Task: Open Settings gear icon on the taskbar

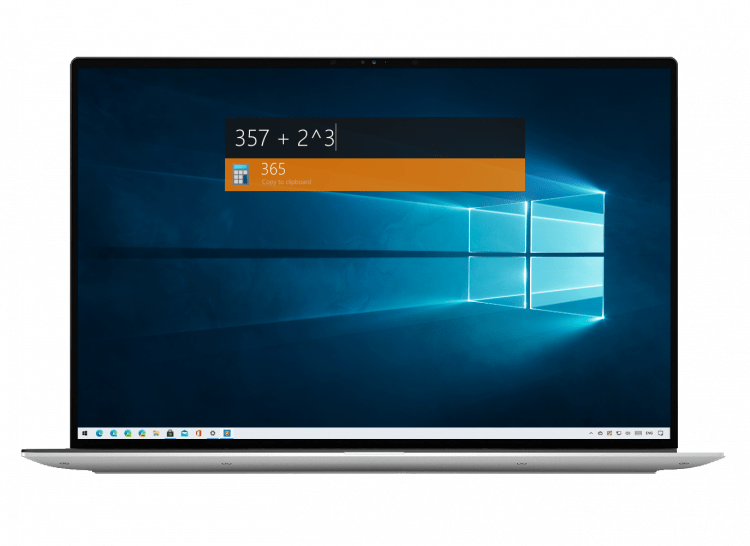Action: pyautogui.click(x=213, y=433)
